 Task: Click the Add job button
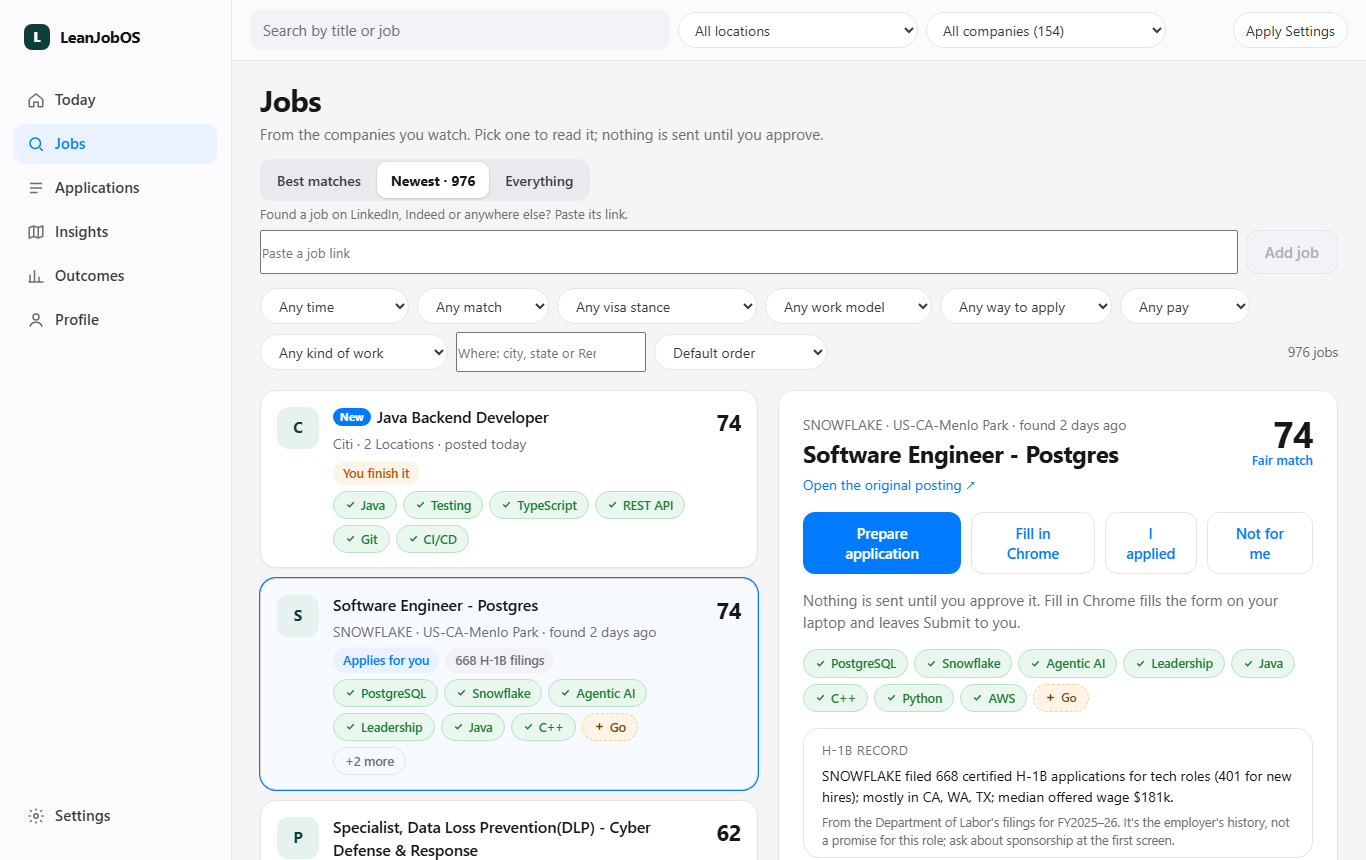click(x=1292, y=252)
